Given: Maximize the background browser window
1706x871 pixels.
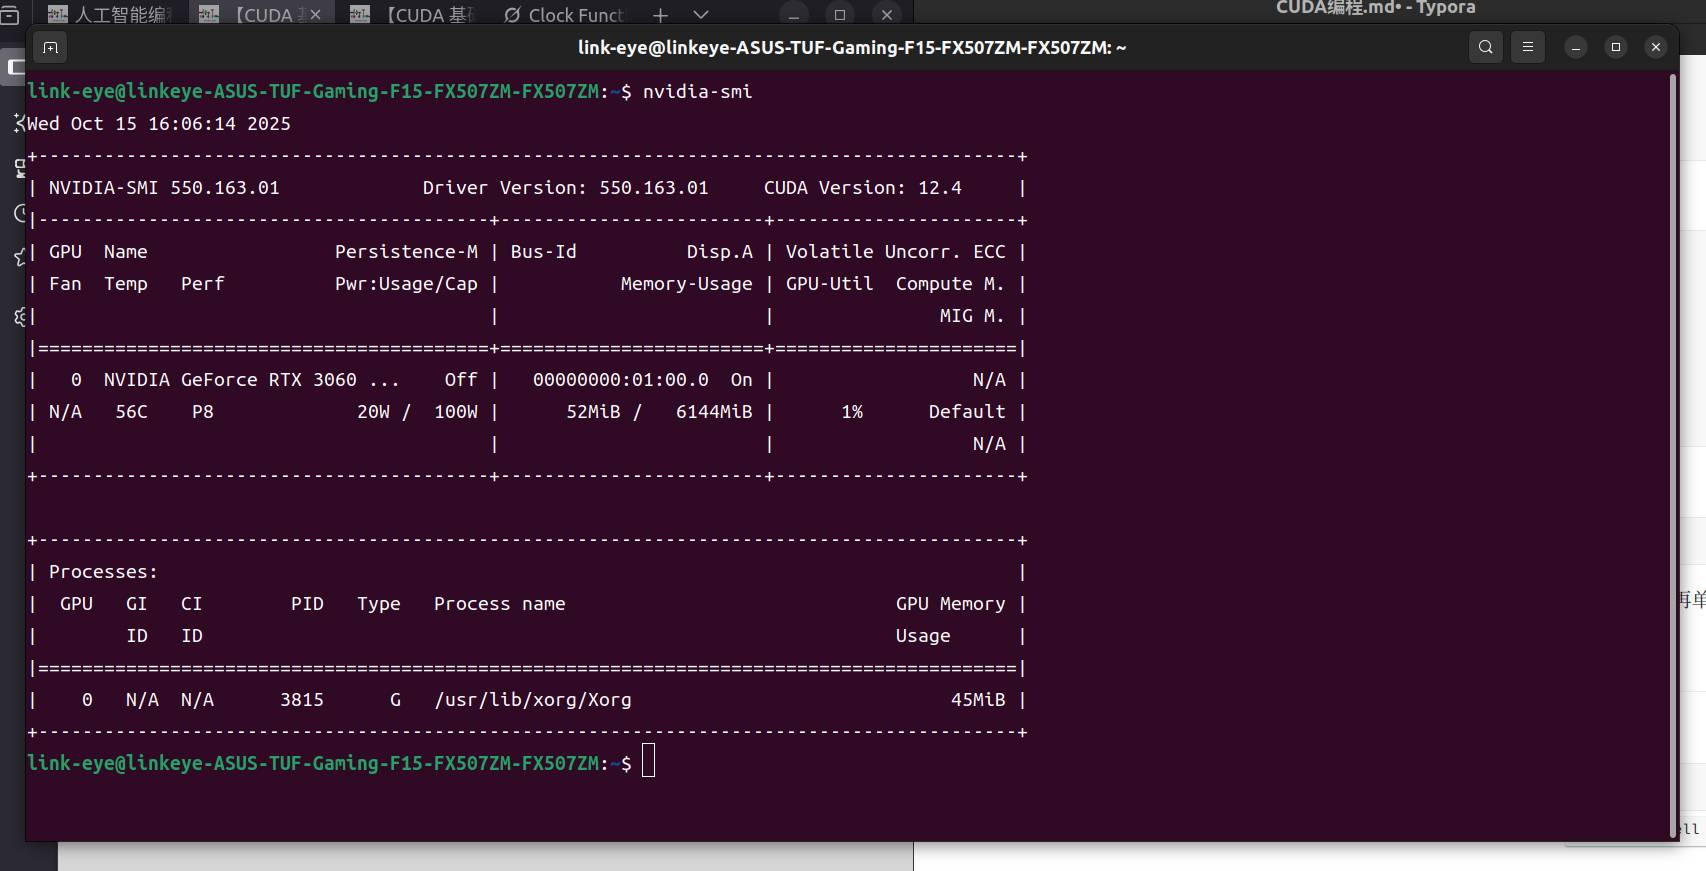Looking at the screenshot, I should coord(840,15).
